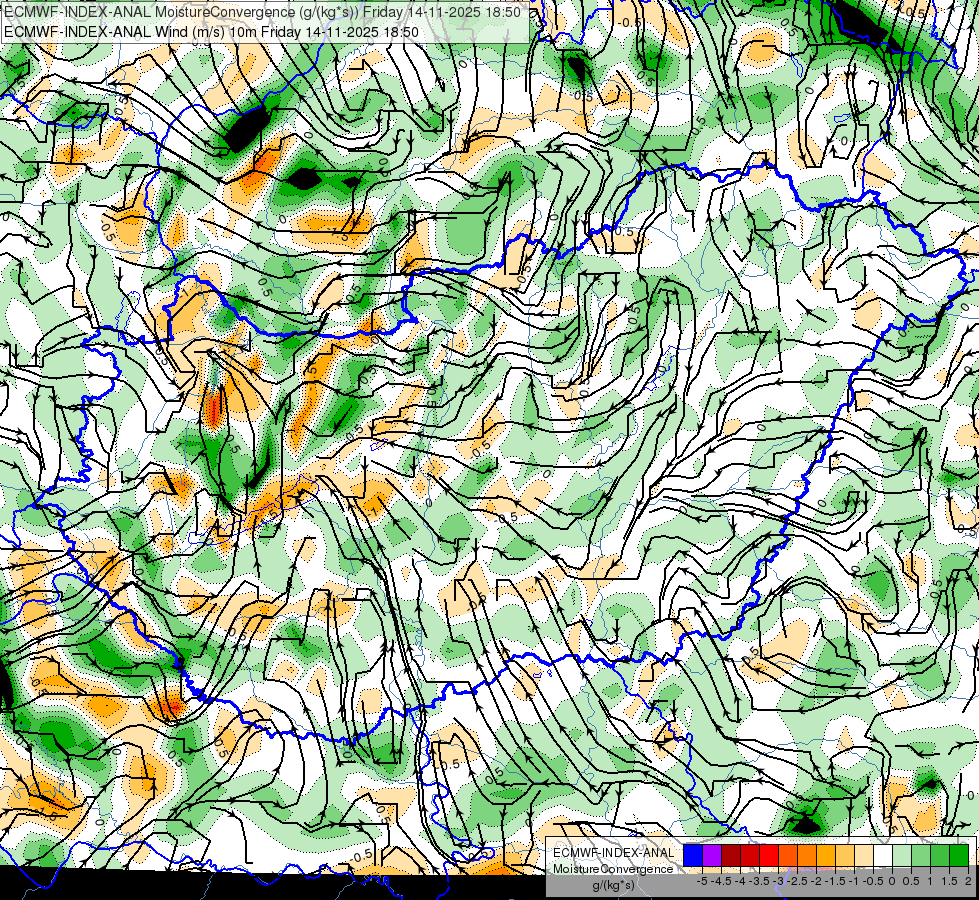This screenshot has width=979, height=900.
Task: Click the legend tick label -4
Action: 740,881
